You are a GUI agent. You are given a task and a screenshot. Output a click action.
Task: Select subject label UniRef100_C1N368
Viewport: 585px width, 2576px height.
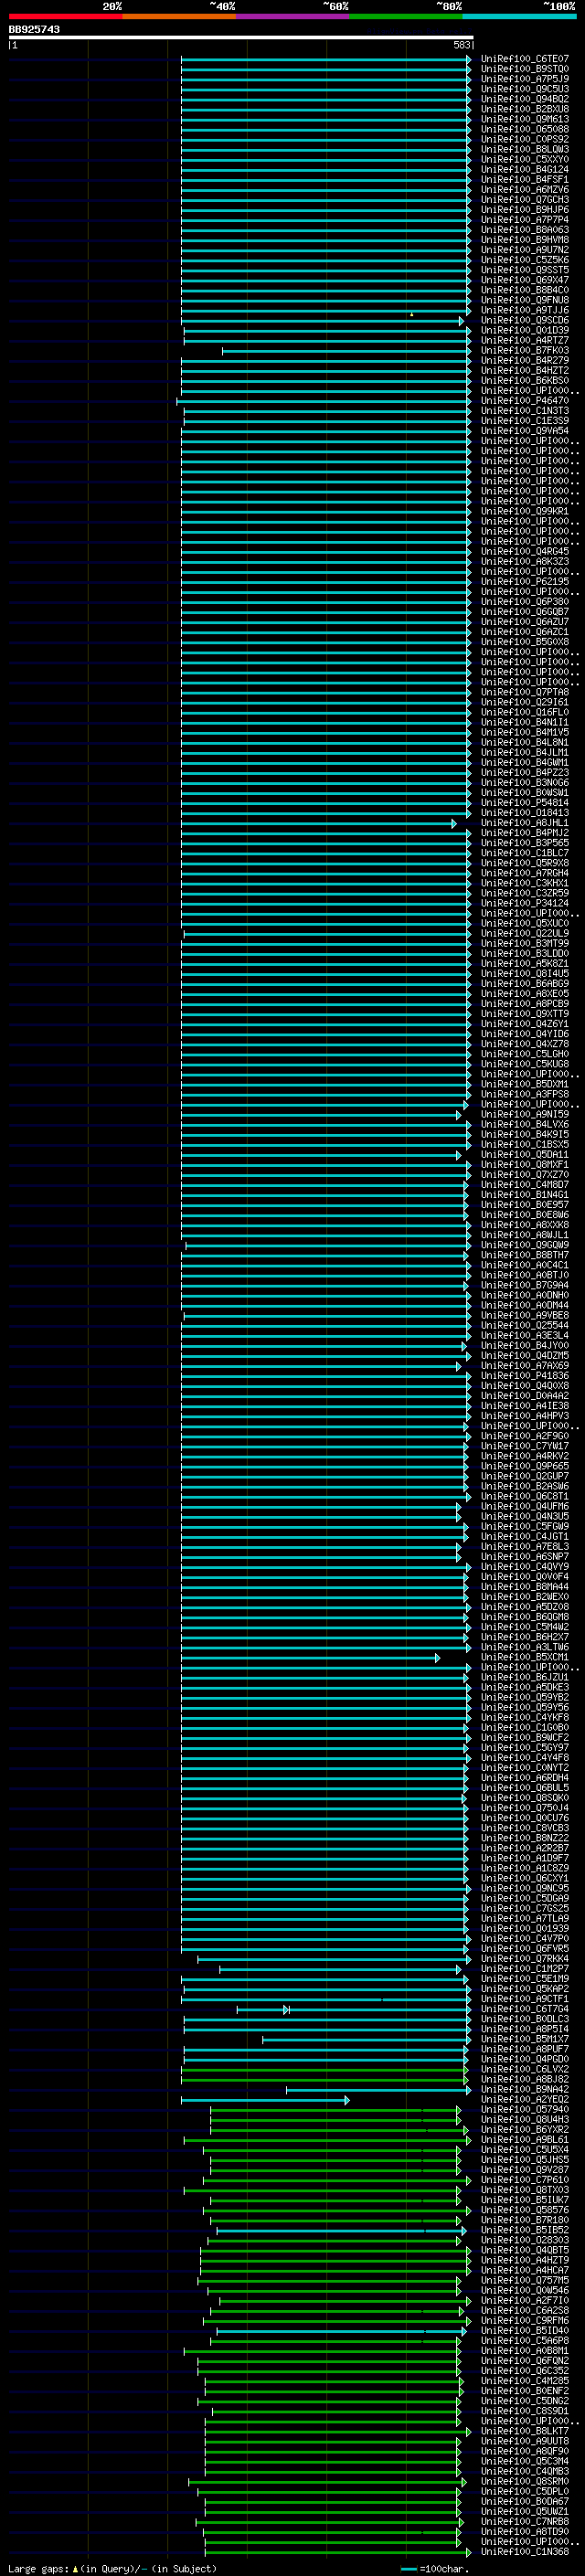point(525,2551)
